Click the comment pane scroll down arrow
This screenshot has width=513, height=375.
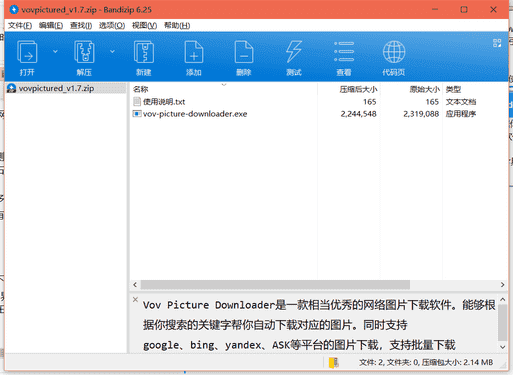click(x=503, y=347)
